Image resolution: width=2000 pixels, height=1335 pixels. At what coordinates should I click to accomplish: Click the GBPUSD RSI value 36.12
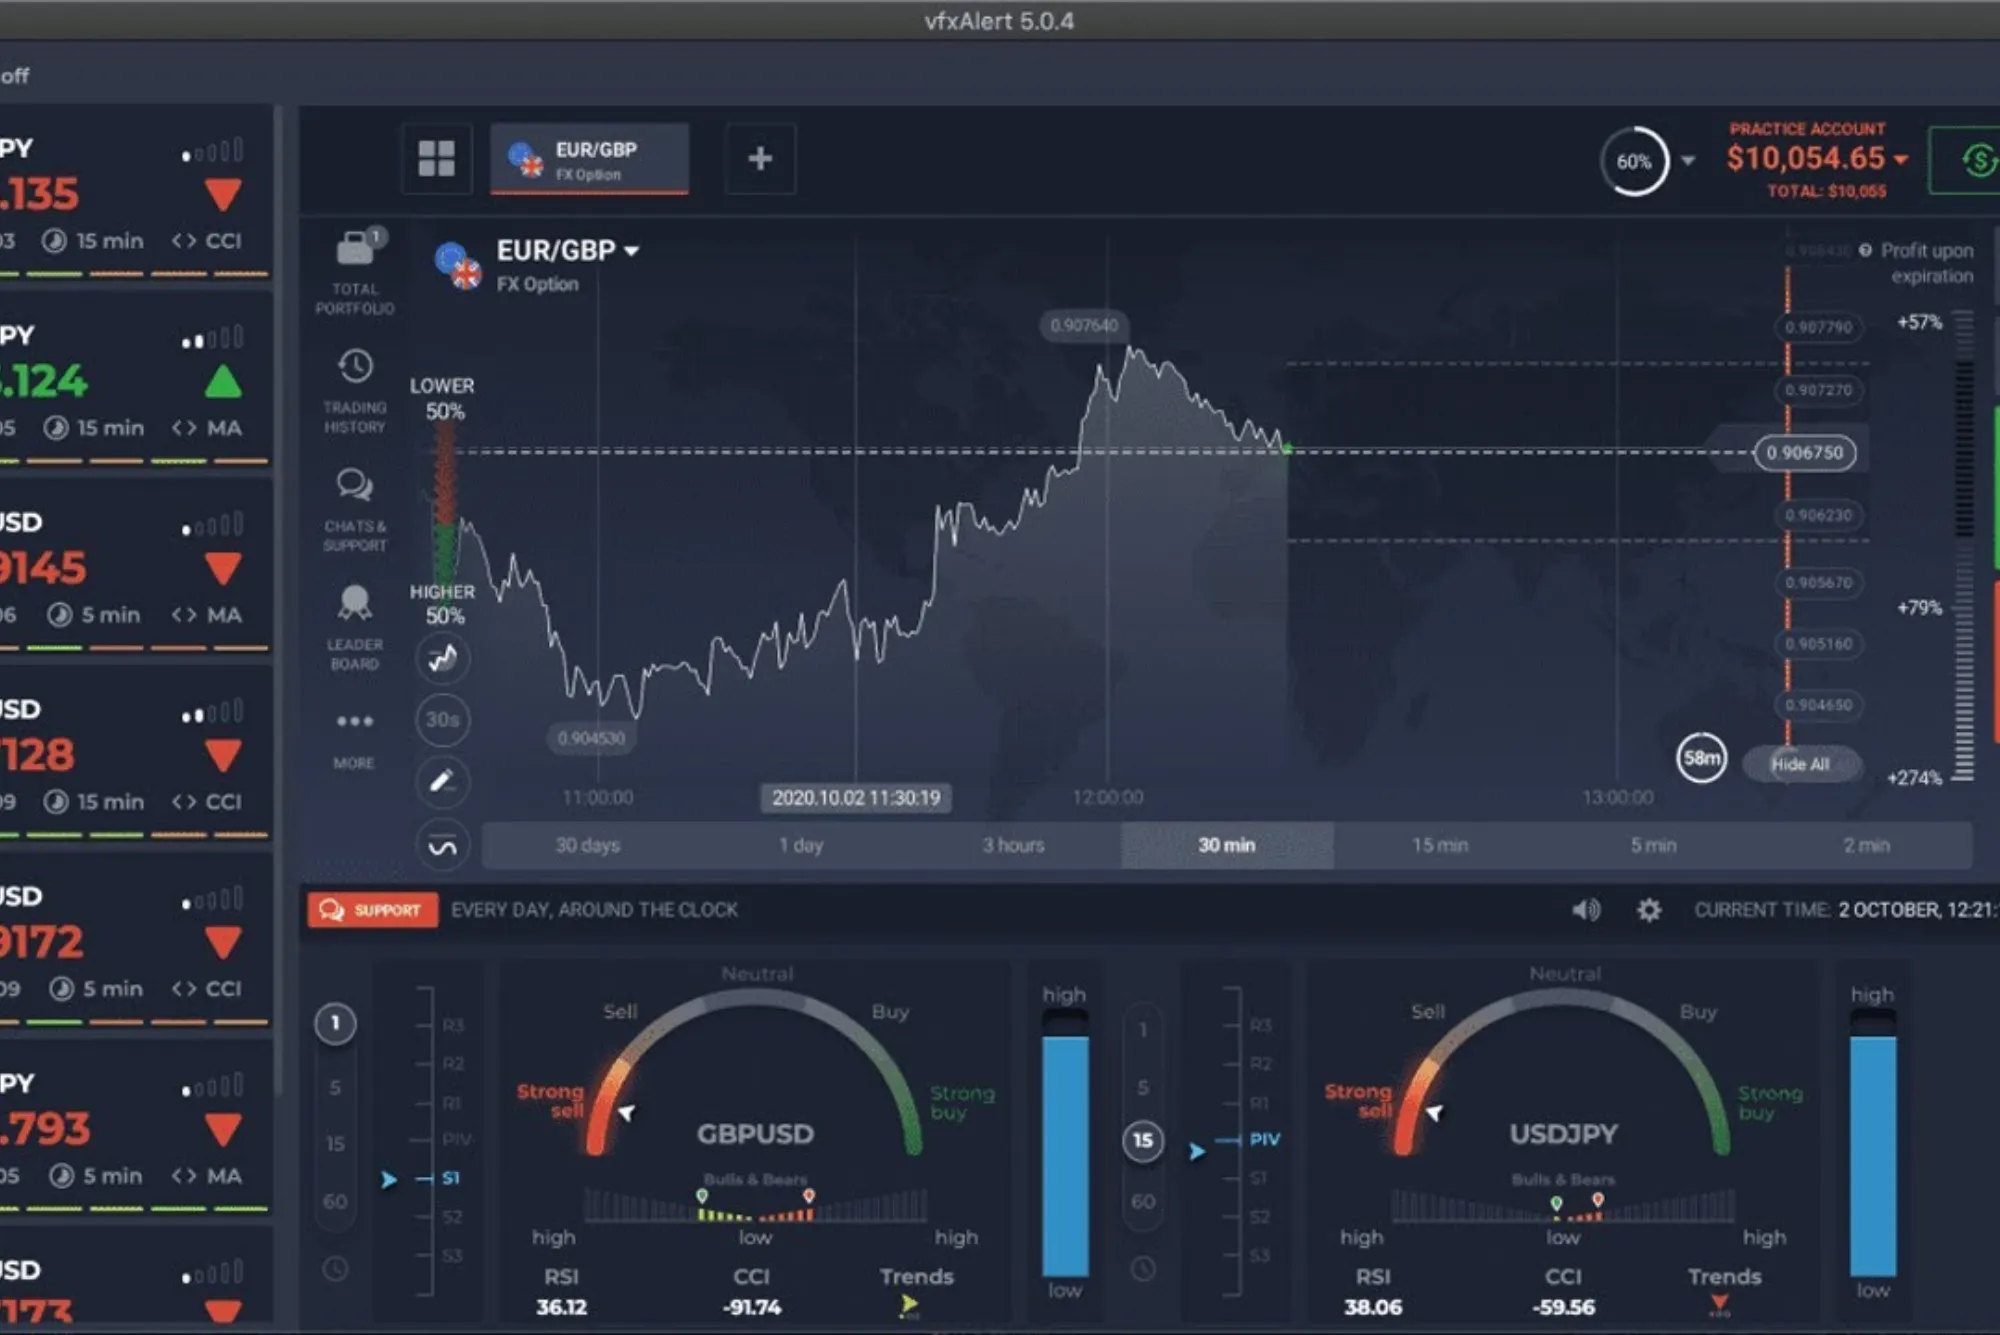[x=561, y=1307]
